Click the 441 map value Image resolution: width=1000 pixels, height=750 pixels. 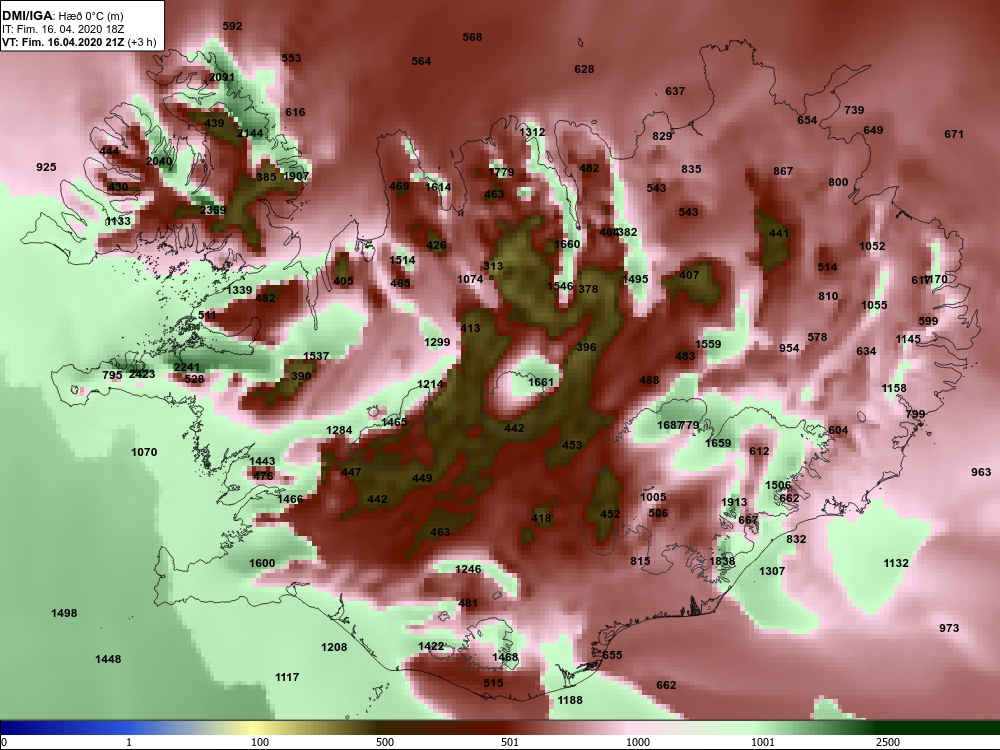click(x=779, y=233)
